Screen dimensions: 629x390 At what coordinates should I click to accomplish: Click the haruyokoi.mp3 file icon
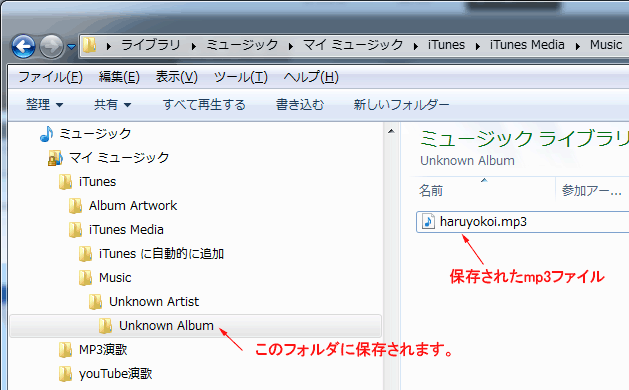tap(428, 221)
